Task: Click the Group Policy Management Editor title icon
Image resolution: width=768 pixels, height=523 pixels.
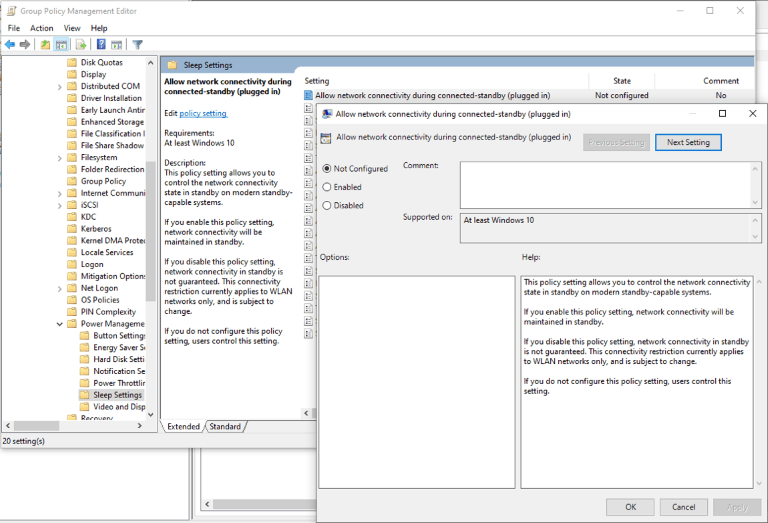Action: point(11,11)
